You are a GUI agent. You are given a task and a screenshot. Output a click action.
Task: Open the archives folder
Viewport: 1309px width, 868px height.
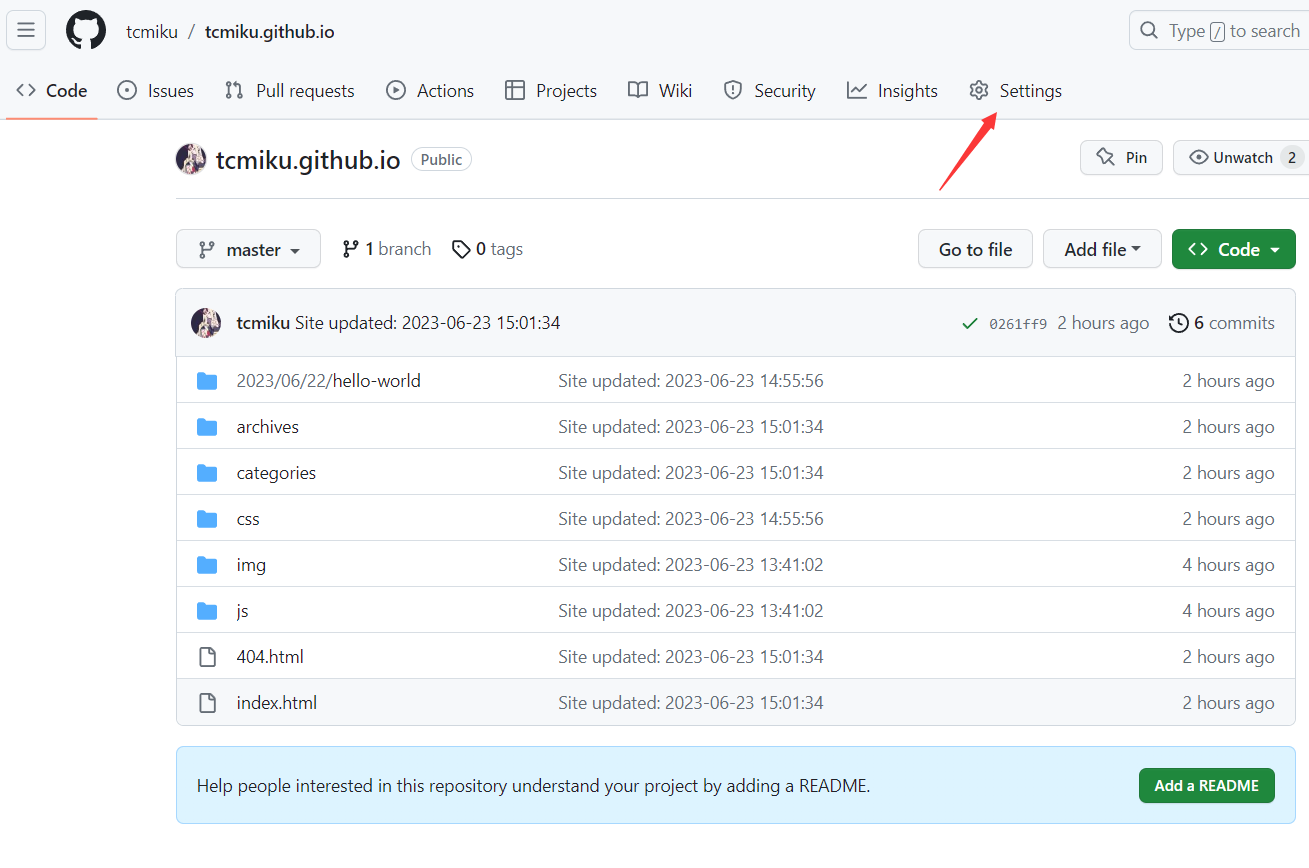(267, 427)
